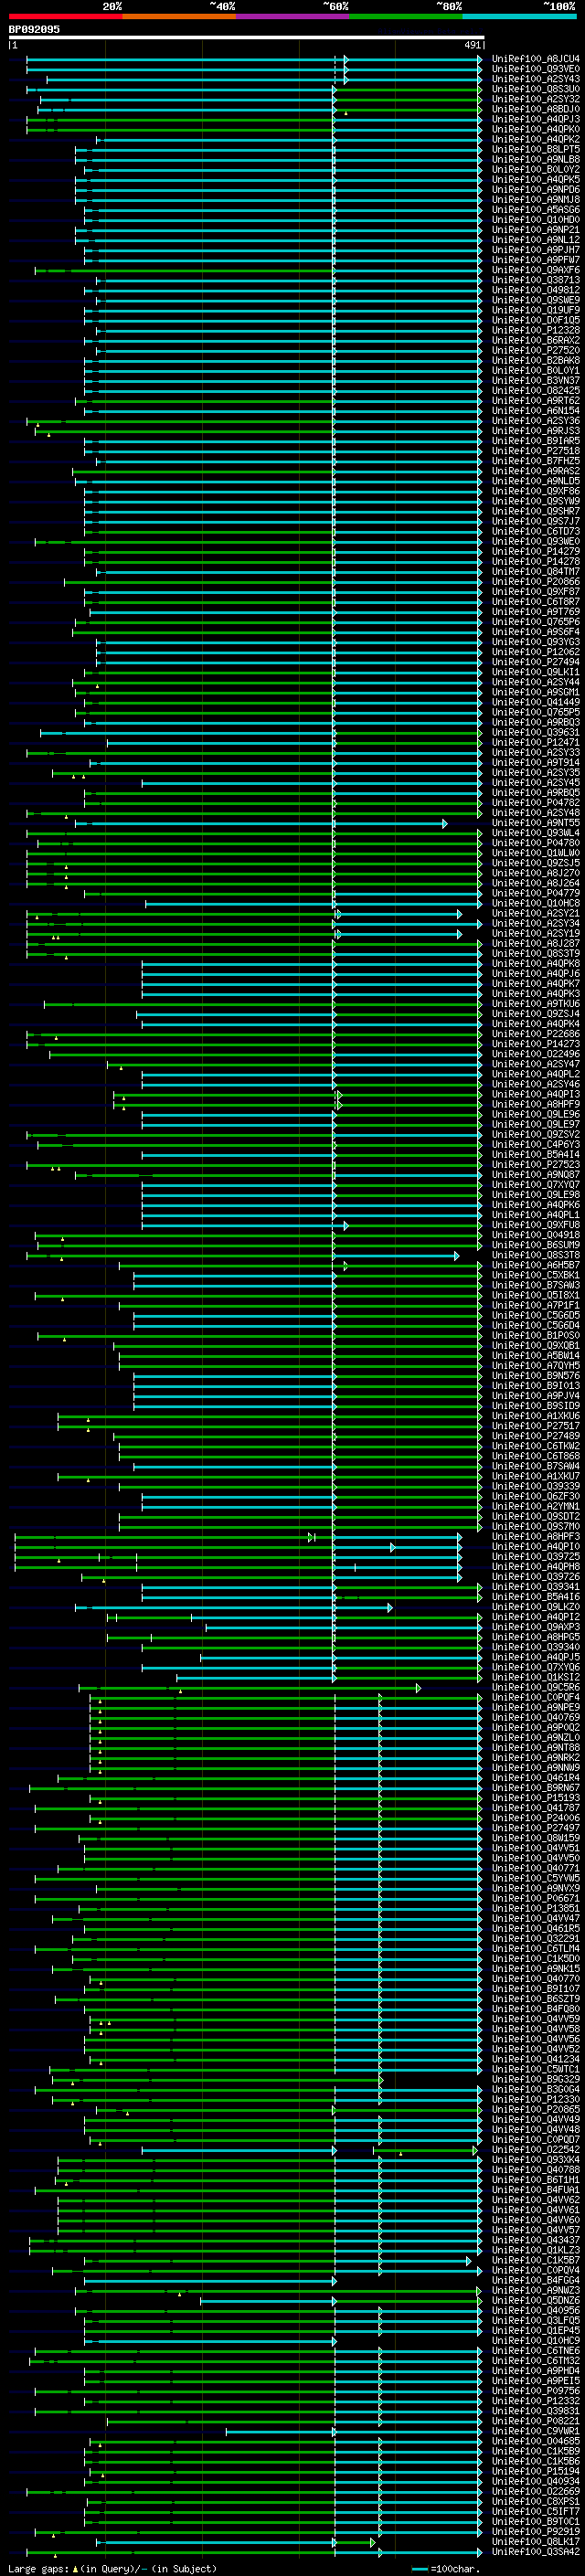Select the UniRef100_A4QPI0 label
The width and height of the screenshot is (585, 2576).
click(536, 1547)
